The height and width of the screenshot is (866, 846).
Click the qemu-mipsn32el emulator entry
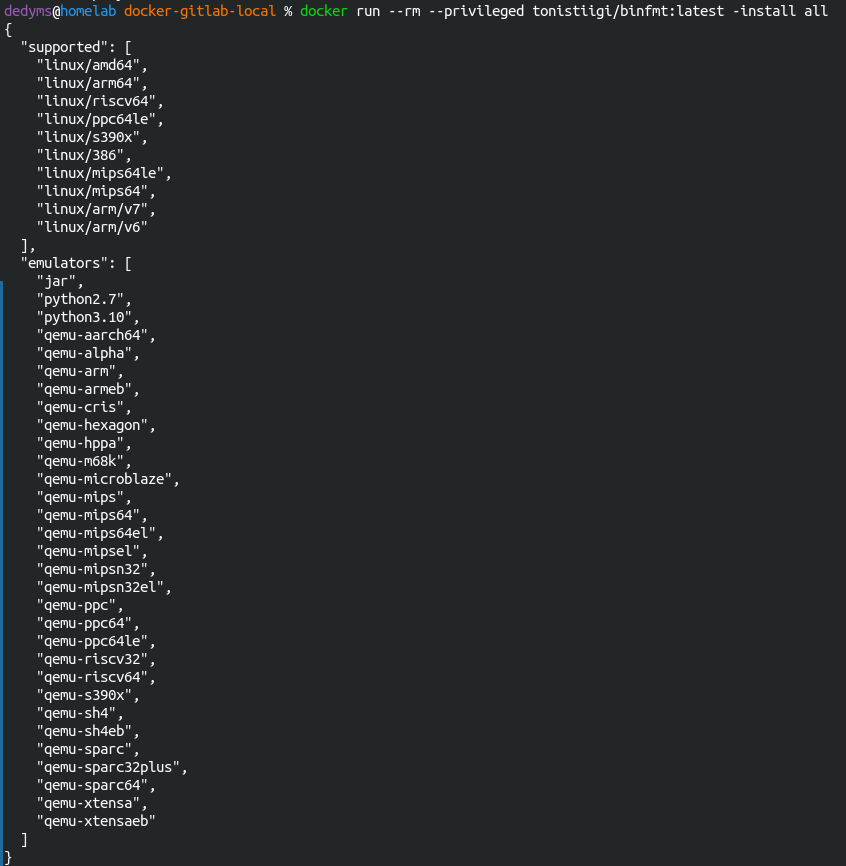(101, 587)
